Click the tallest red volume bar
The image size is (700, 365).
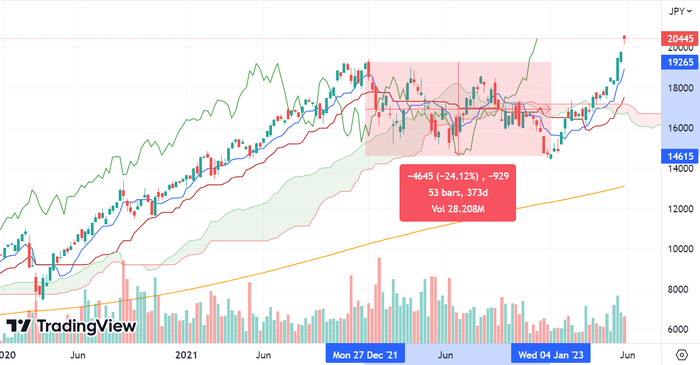(x=379, y=300)
